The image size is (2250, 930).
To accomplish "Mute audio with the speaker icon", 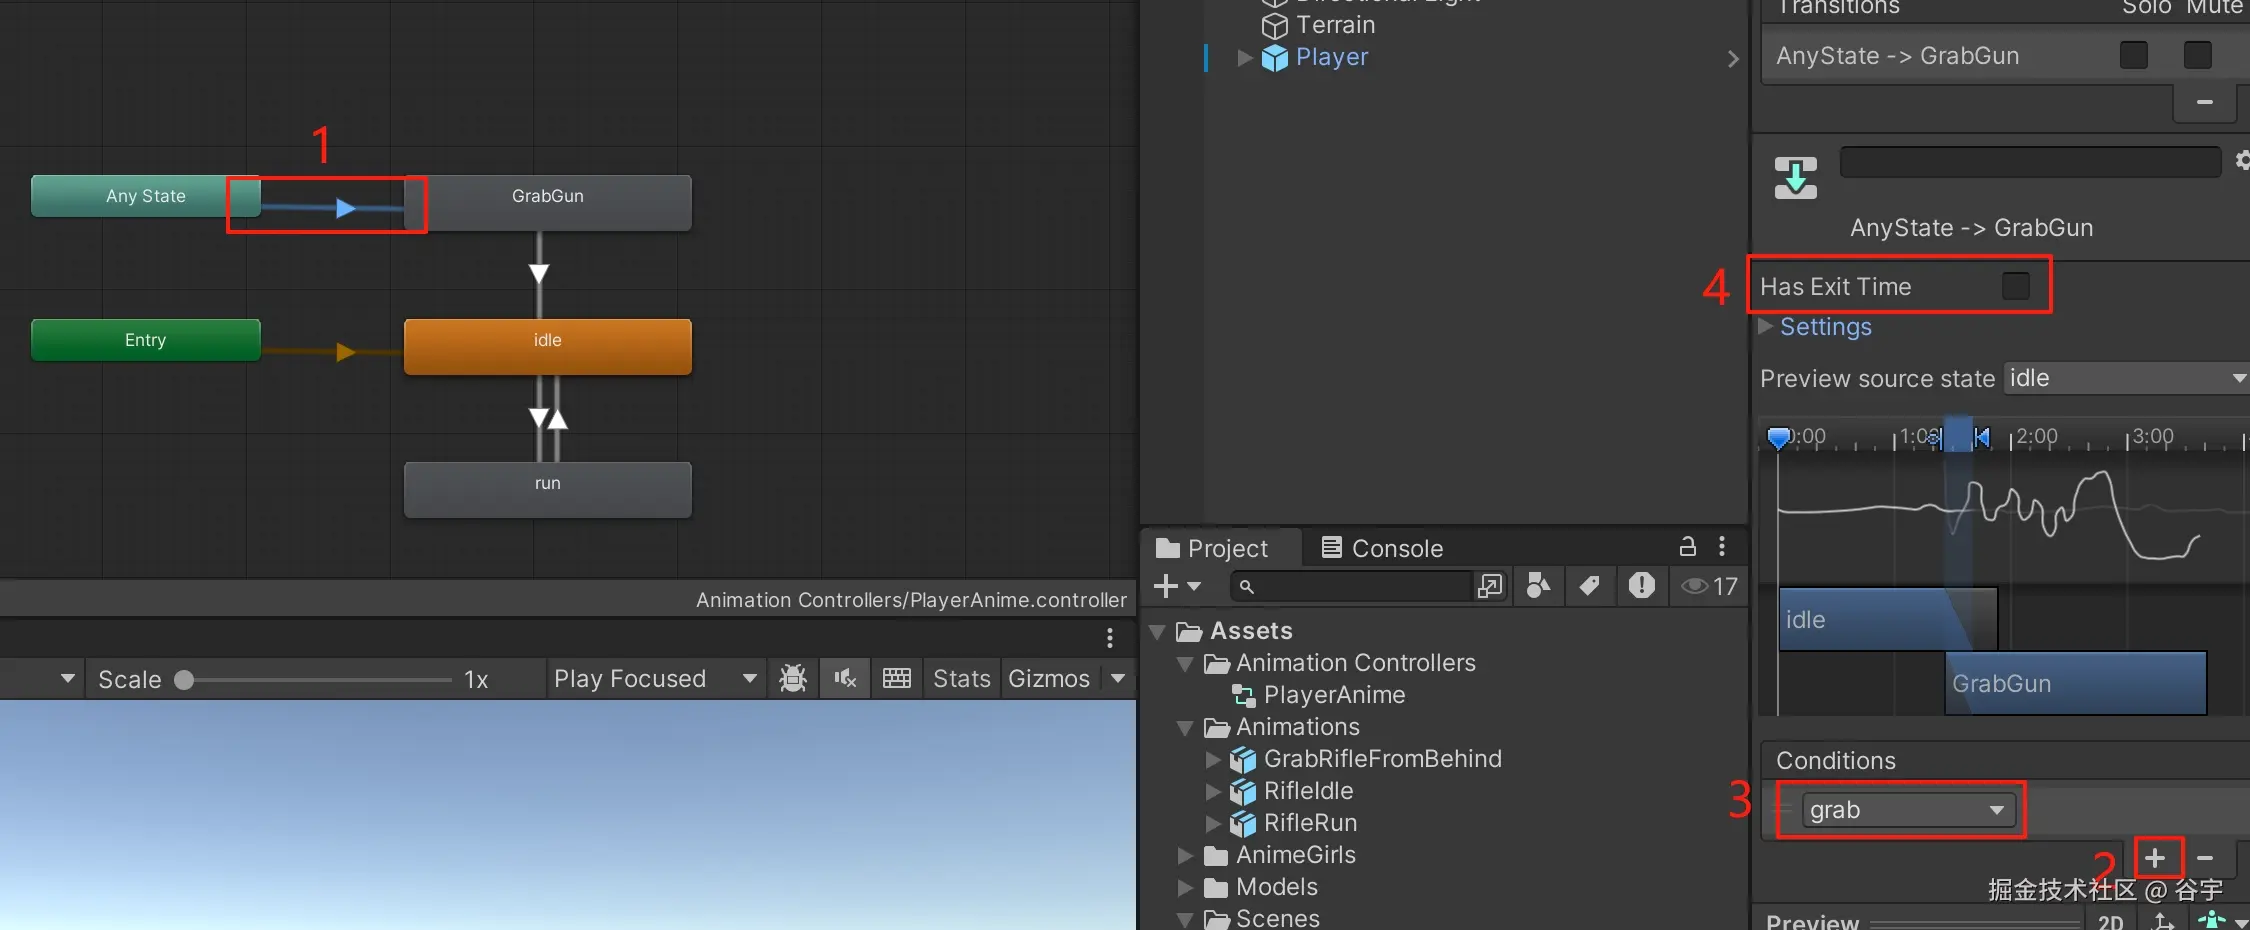I will [x=845, y=679].
